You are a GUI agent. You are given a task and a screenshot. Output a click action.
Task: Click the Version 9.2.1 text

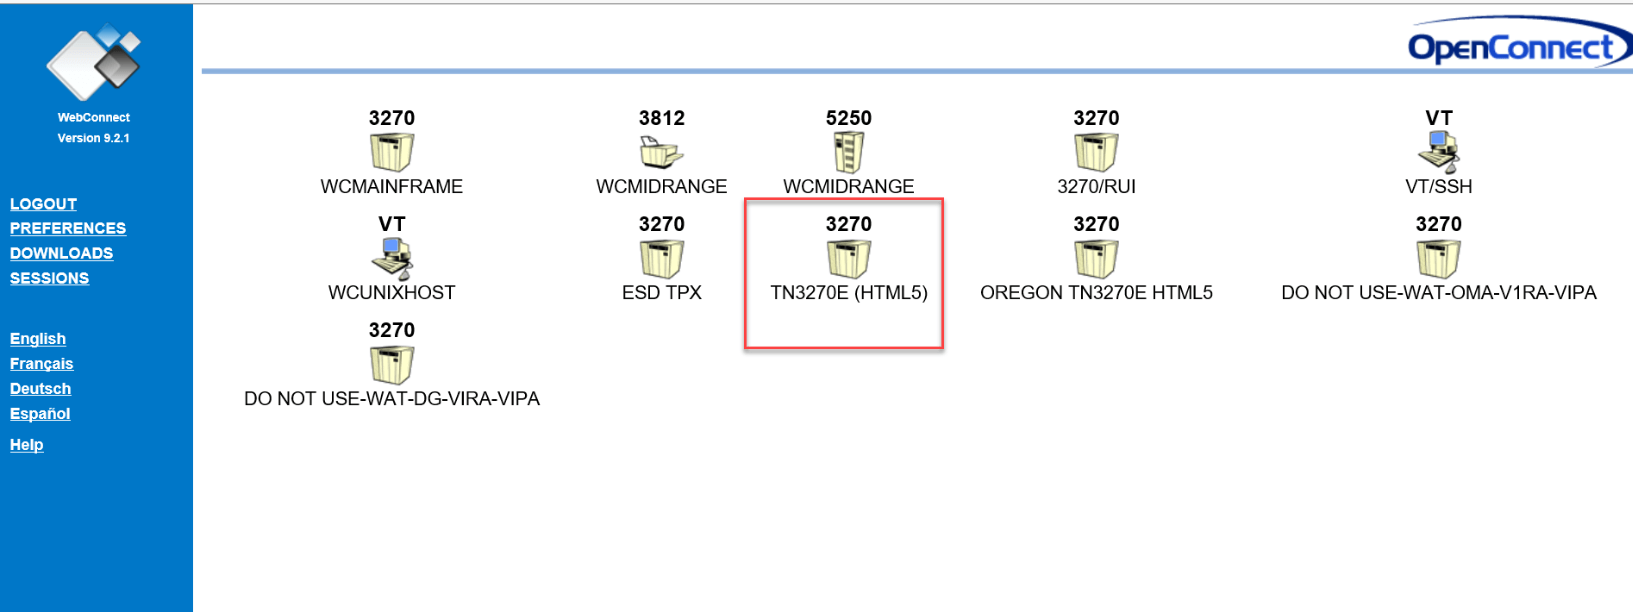[94, 139]
